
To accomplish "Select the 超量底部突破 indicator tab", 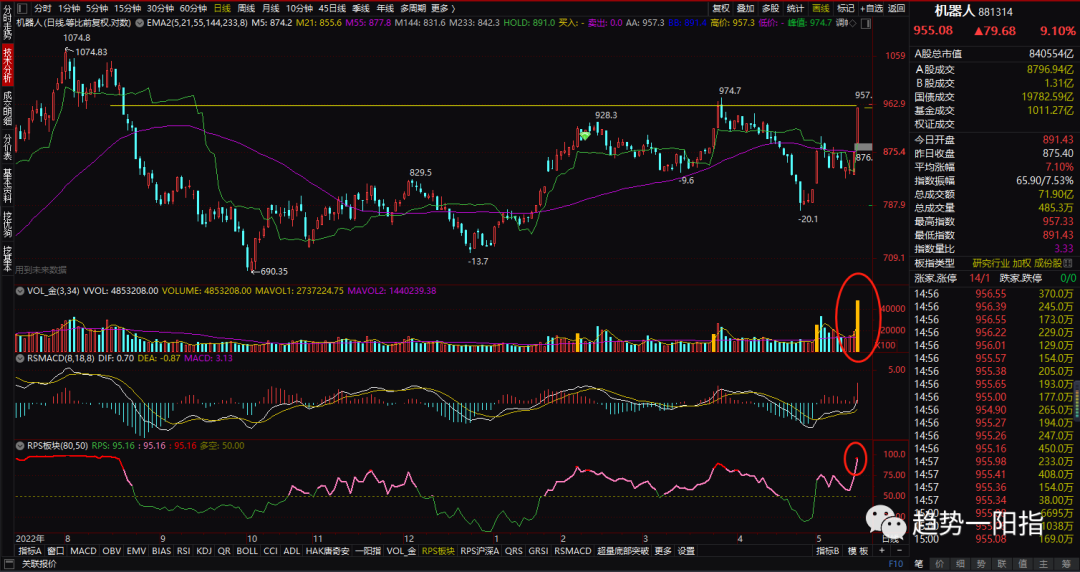I will [623, 551].
